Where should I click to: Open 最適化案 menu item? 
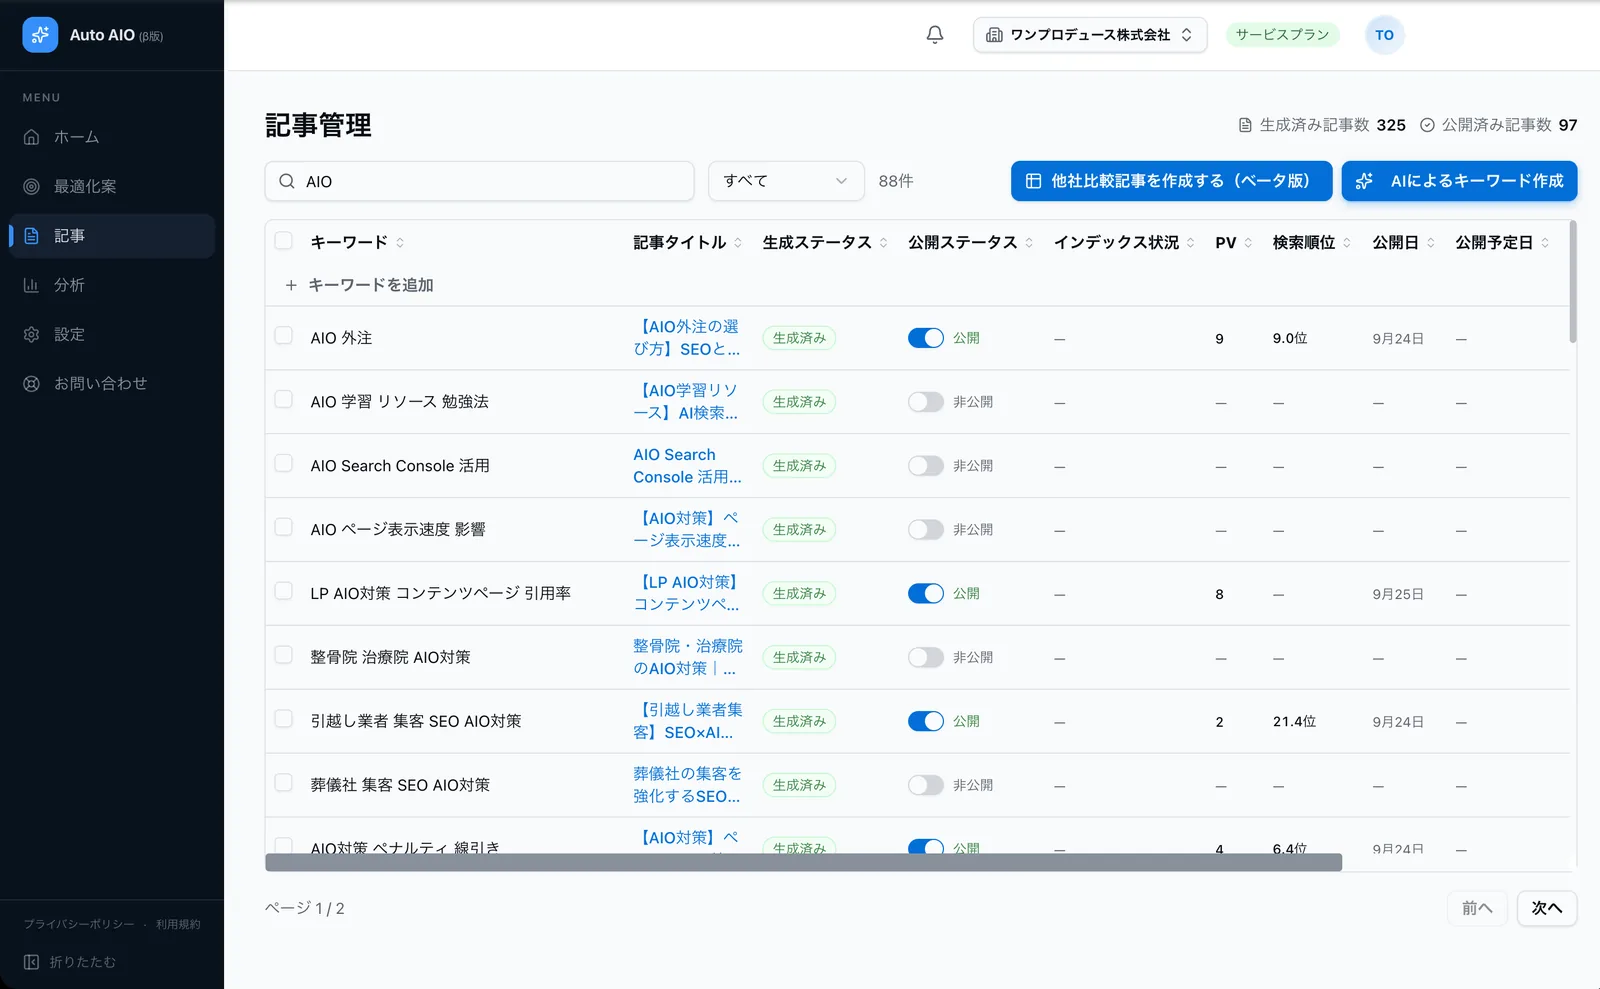[x=112, y=186]
